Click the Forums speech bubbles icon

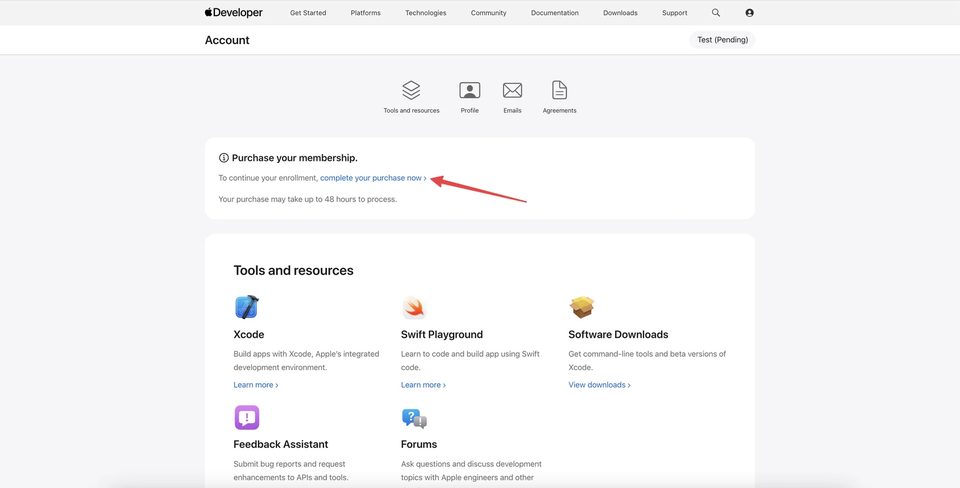point(414,418)
